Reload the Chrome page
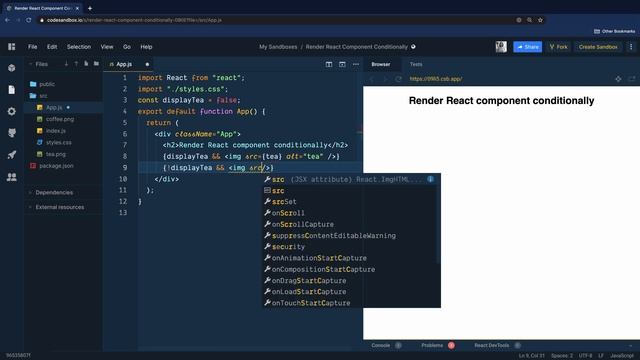The height and width of the screenshot is (360, 640). pos(29,20)
